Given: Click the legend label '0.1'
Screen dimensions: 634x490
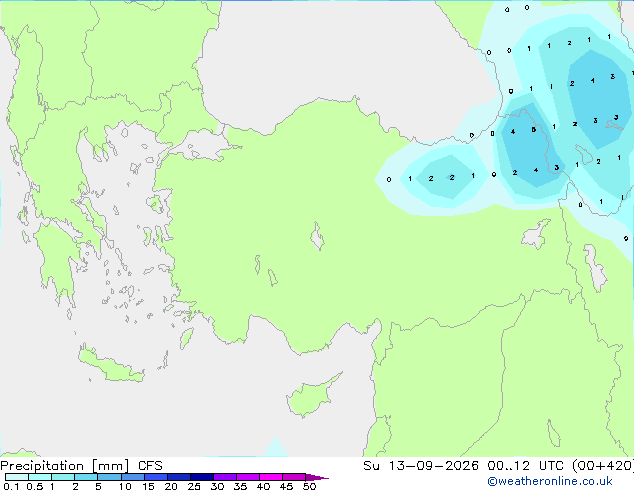Looking at the screenshot, I should tap(11, 486).
